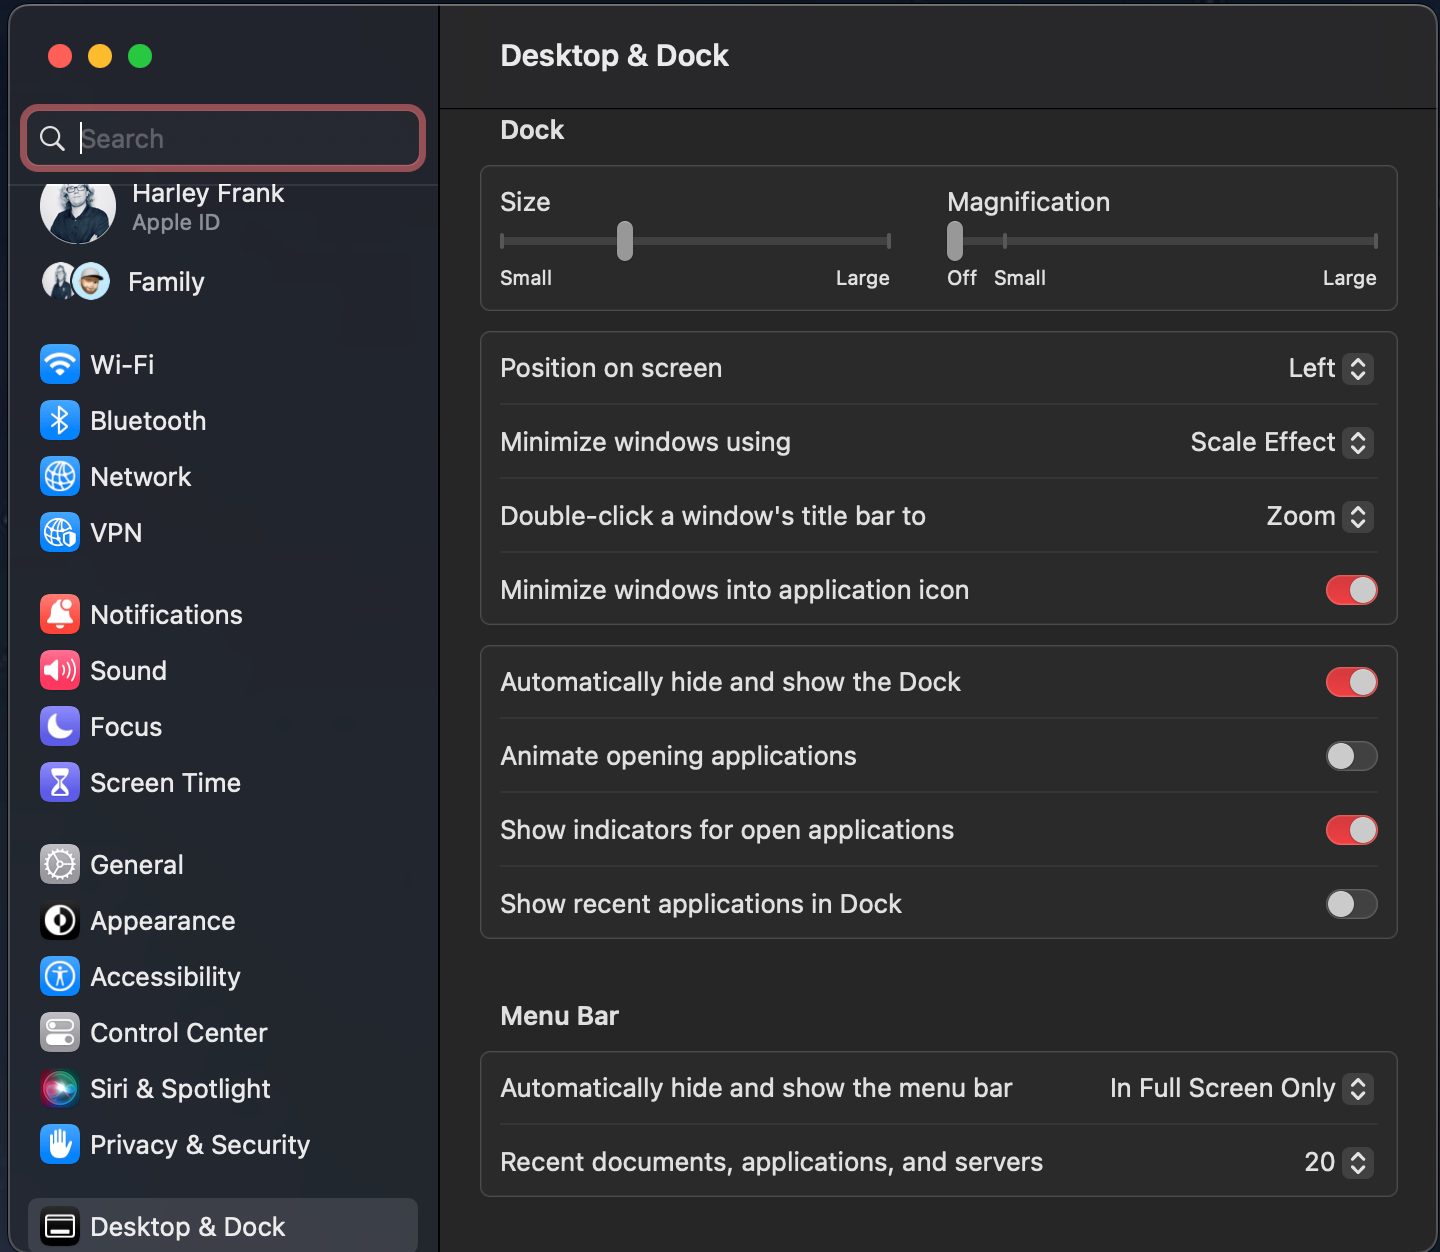Screen dimensions: 1440x1252
Task: Click the Screen Time hourglass icon
Action: coord(60,782)
